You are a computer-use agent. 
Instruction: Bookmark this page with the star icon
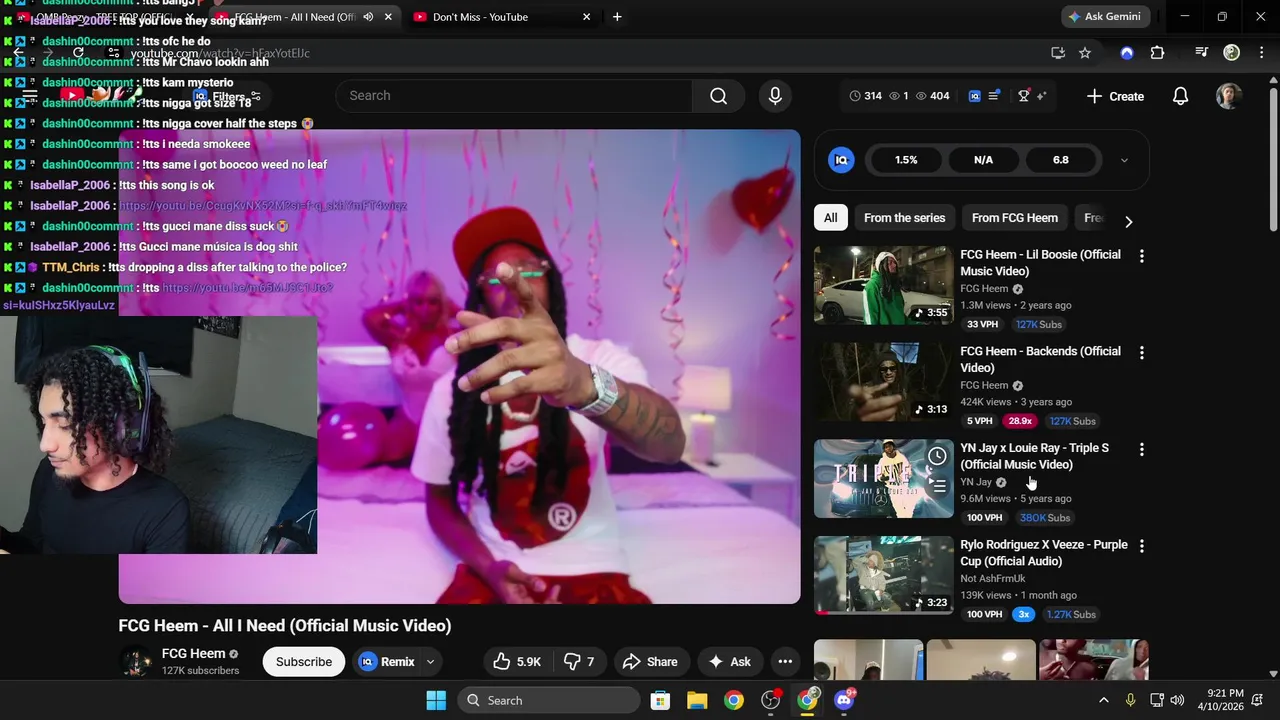pyautogui.click(x=1085, y=53)
